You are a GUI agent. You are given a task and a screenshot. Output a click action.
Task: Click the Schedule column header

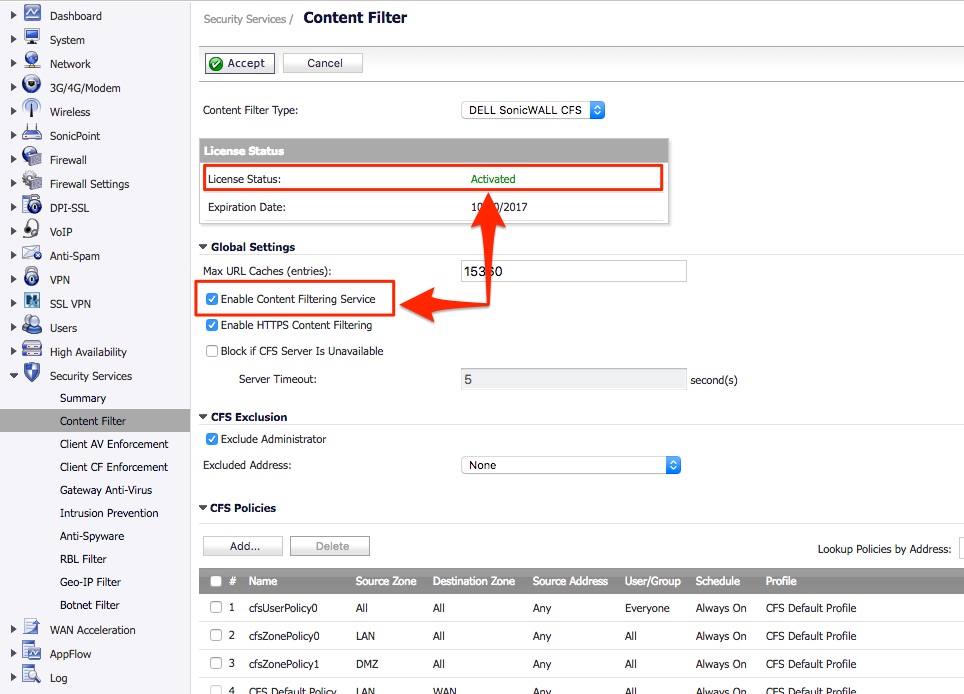coord(717,581)
